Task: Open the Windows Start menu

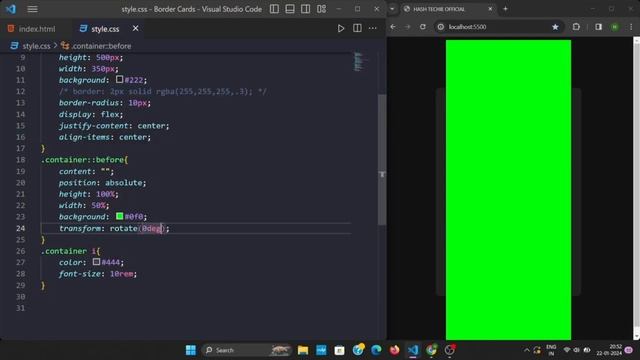Action: pyautogui.click(x=191, y=350)
